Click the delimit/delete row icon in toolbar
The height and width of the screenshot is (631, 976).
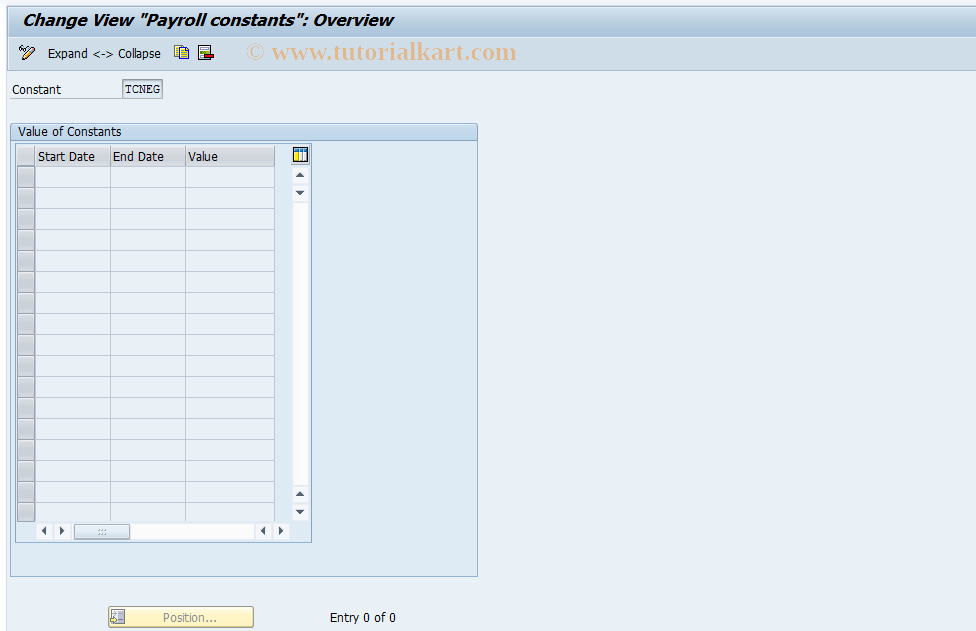coord(206,53)
